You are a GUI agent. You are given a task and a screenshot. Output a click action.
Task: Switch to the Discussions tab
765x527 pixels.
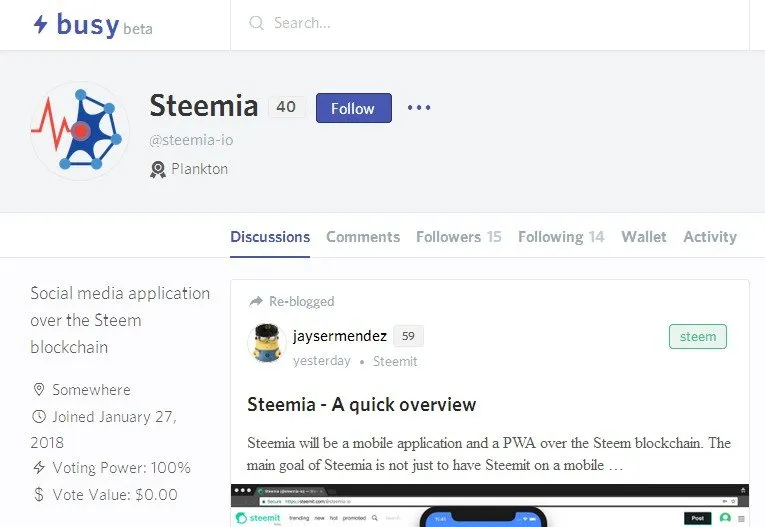click(270, 237)
